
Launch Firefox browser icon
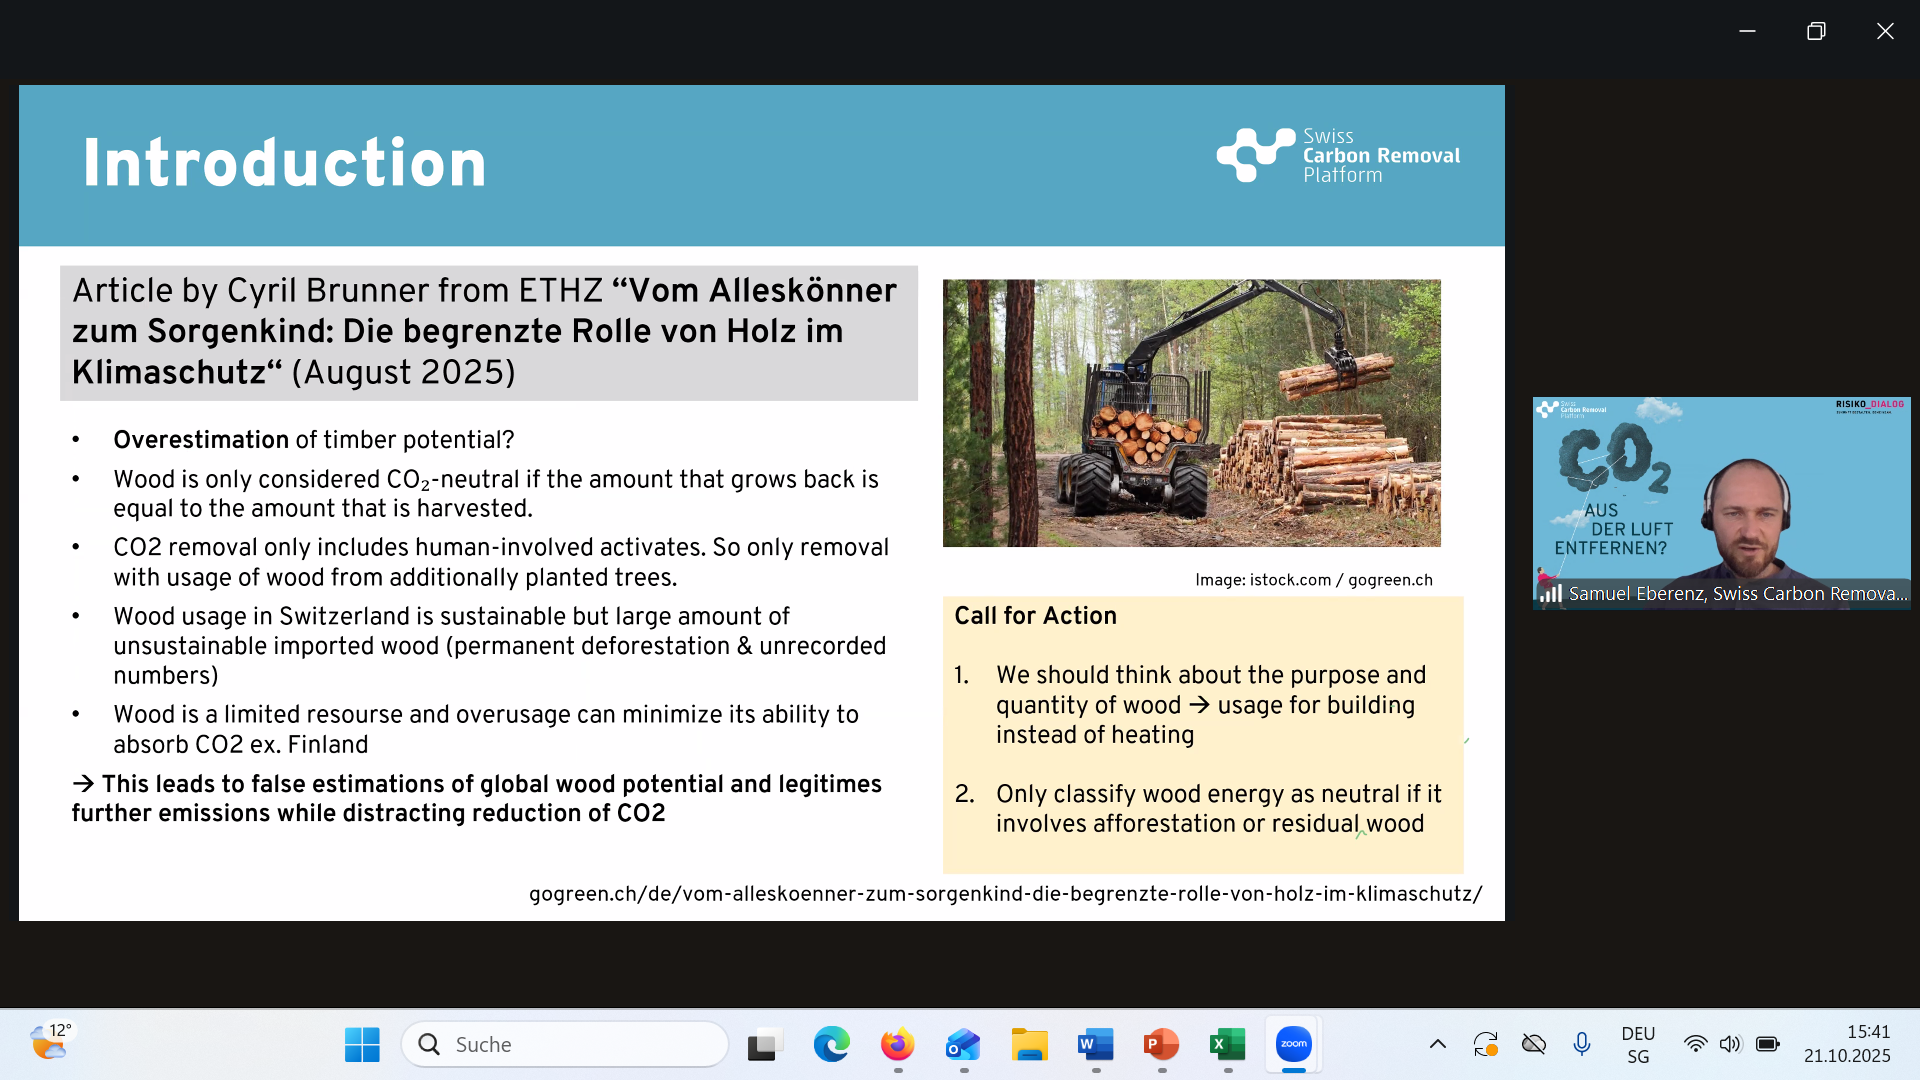coord(897,1045)
